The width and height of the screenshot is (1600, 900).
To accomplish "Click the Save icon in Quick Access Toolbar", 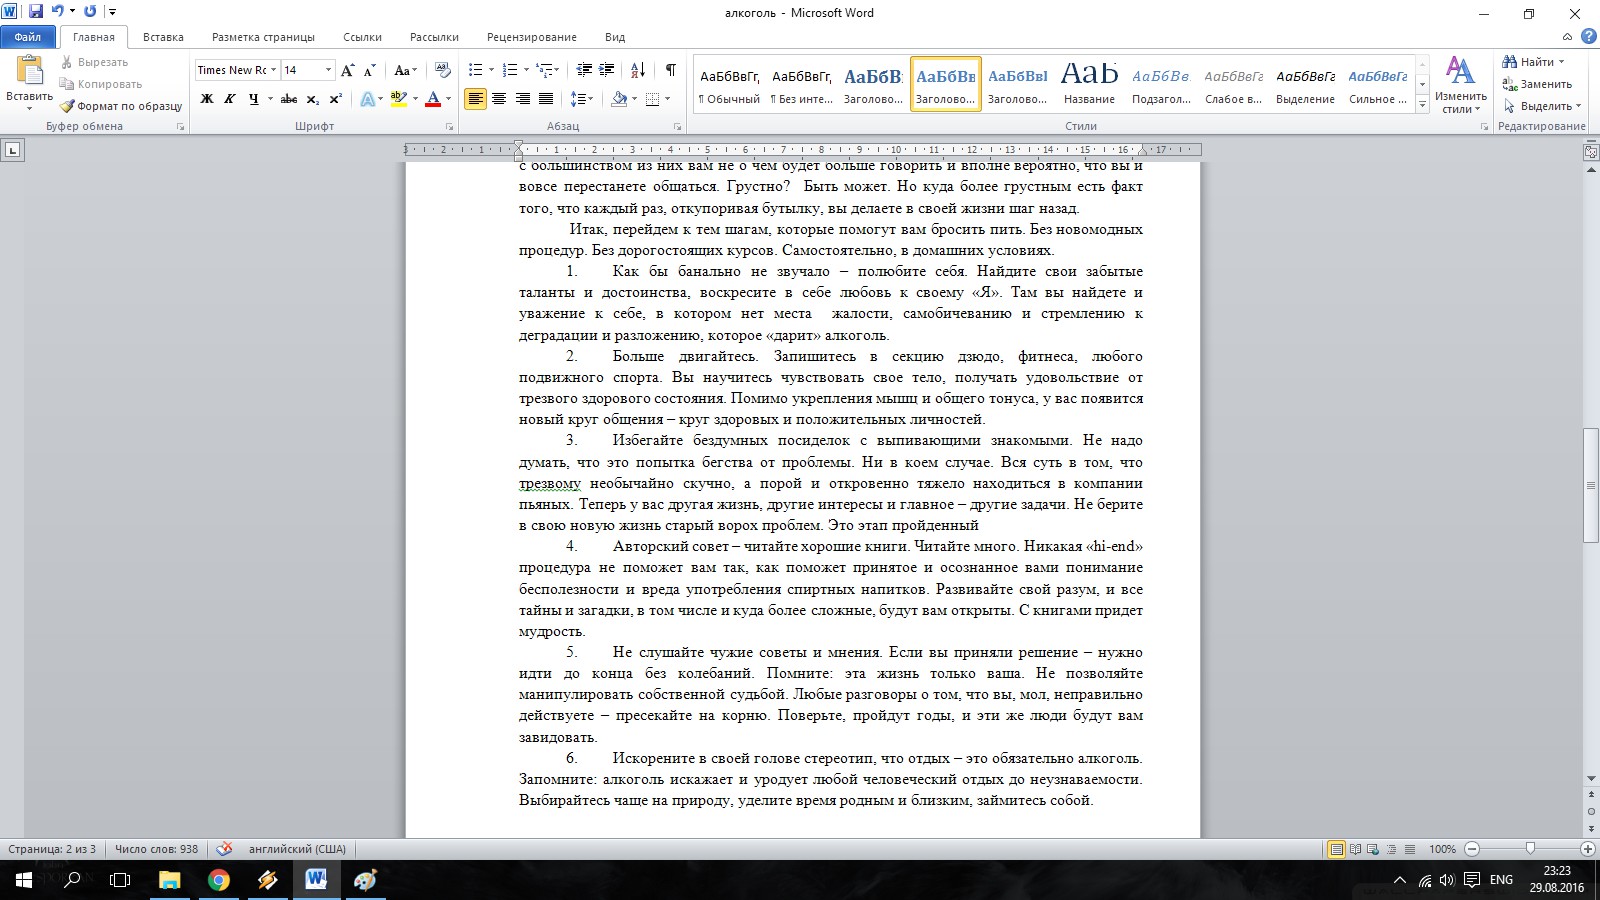I will click(36, 12).
